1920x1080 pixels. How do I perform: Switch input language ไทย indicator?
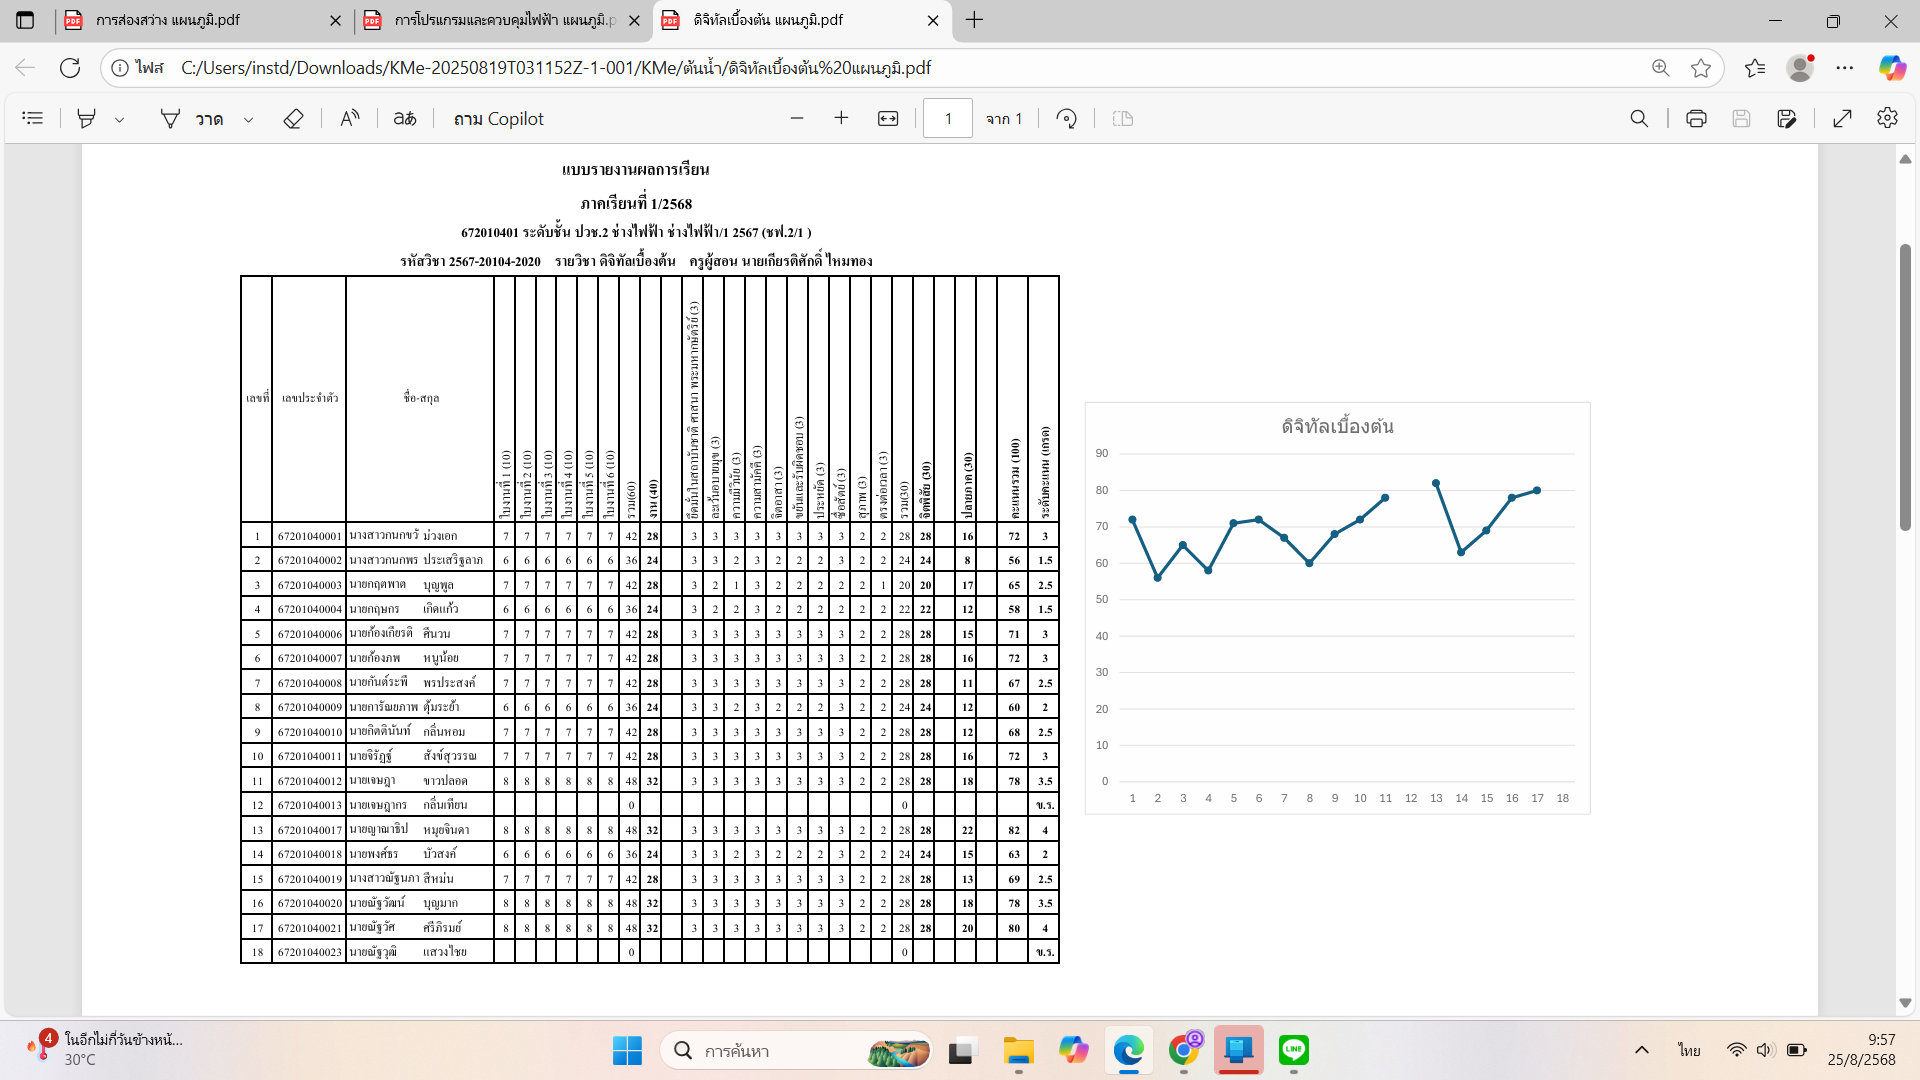point(1689,1050)
